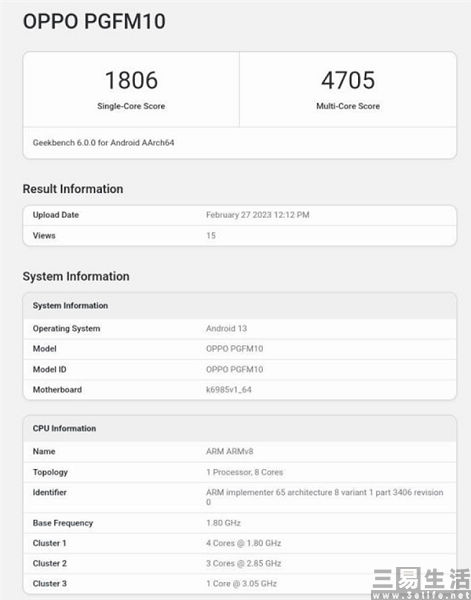Select the single-core score 1806
The height and width of the screenshot is (600, 471).
point(131,80)
